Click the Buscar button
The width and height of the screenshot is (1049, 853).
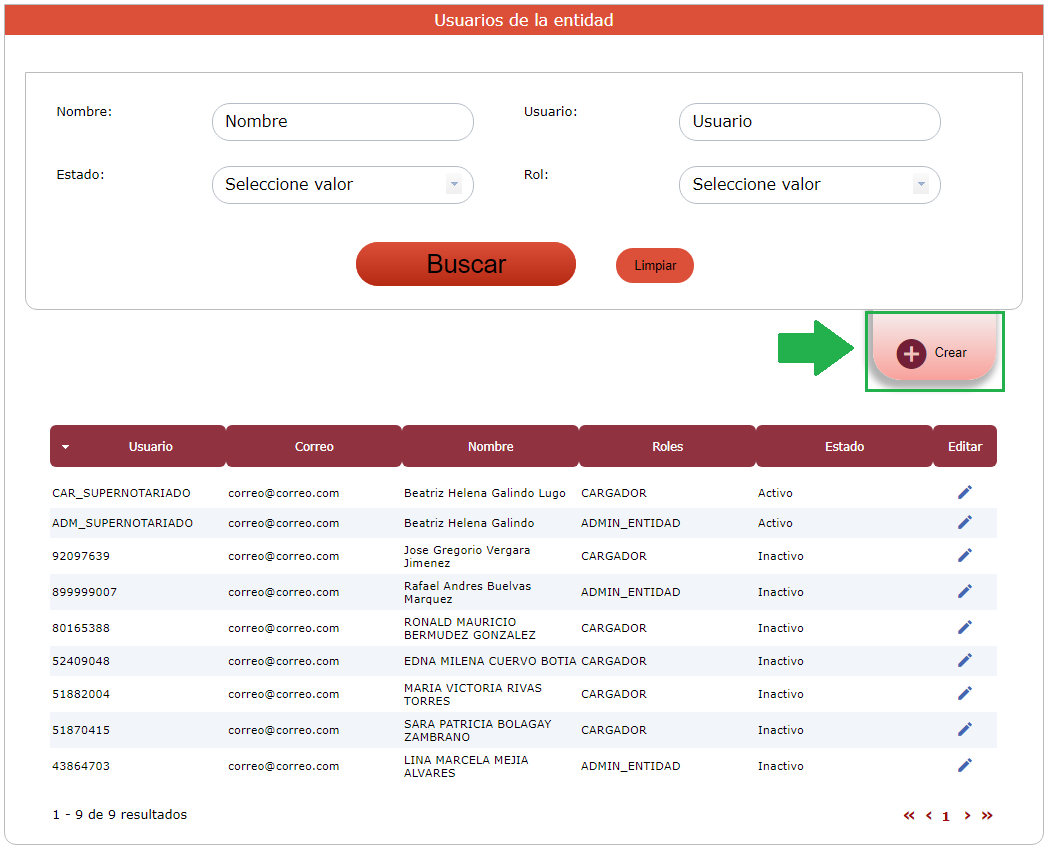465,264
